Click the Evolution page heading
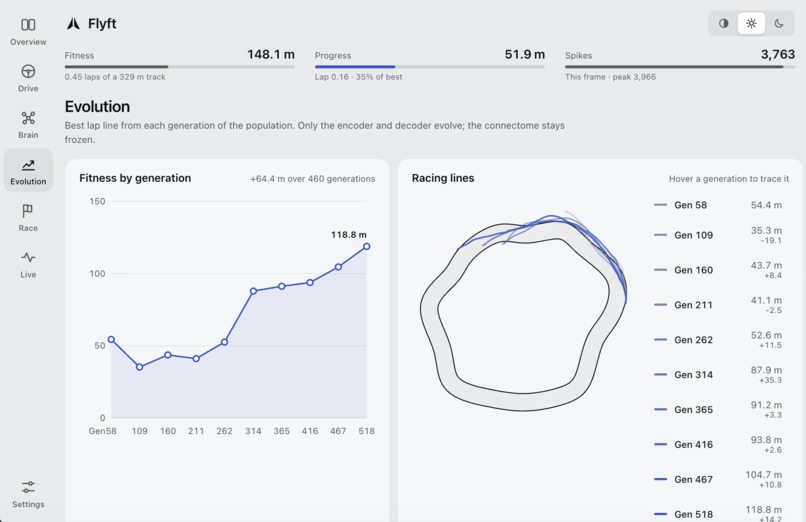Screen dimensions: 806x522 (x=97, y=106)
